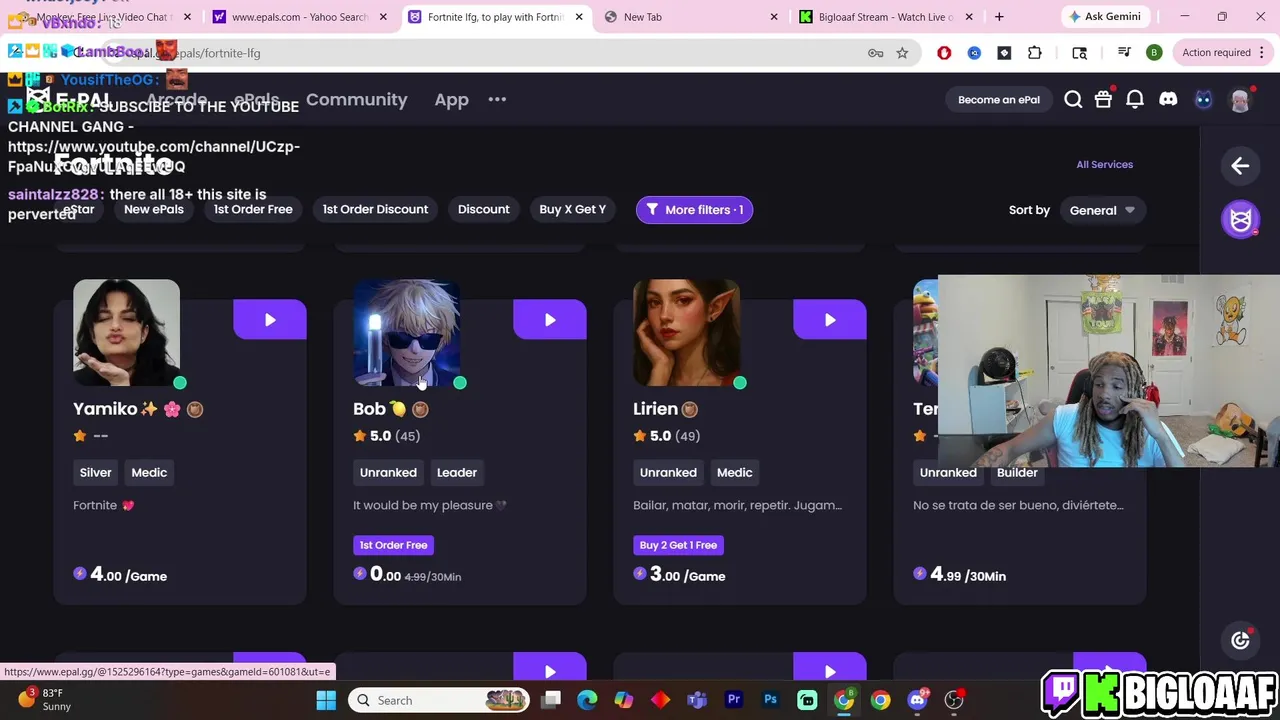
Task: Open Microsoft Teams from the taskbar
Action: [697, 700]
